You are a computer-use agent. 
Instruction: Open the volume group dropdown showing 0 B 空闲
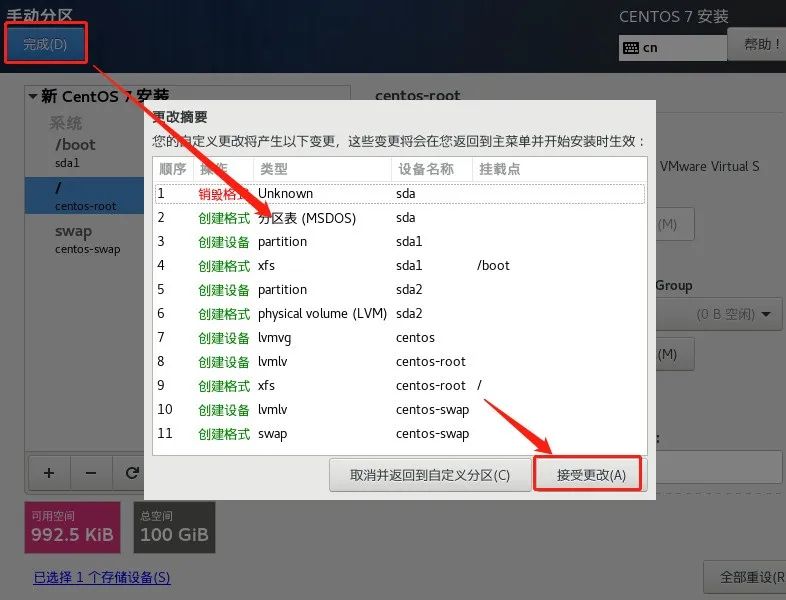pyautogui.click(x=720, y=314)
